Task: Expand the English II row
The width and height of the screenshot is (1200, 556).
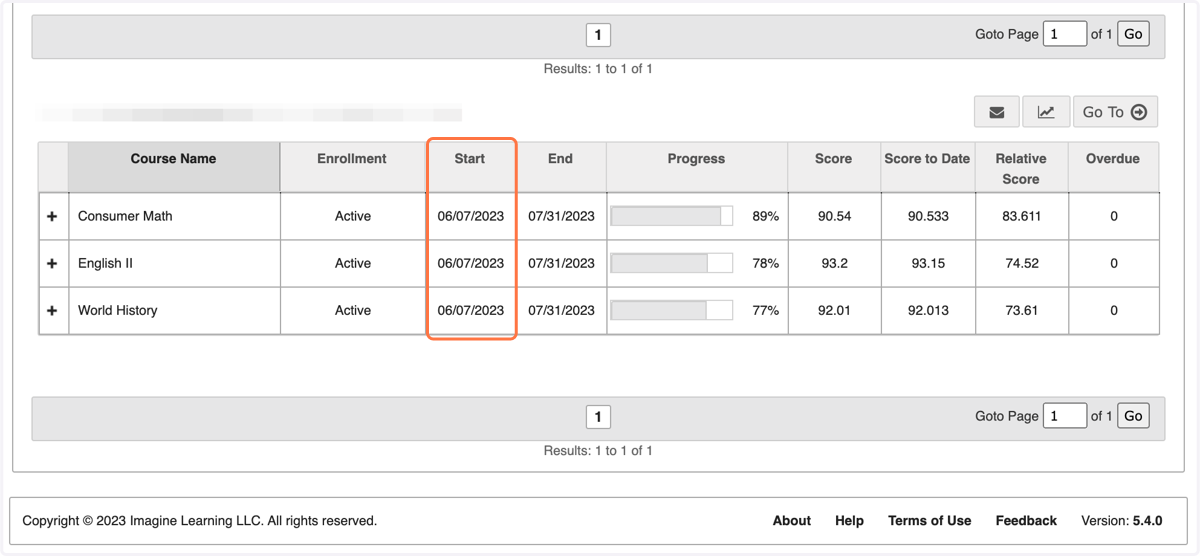Action: (x=52, y=263)
